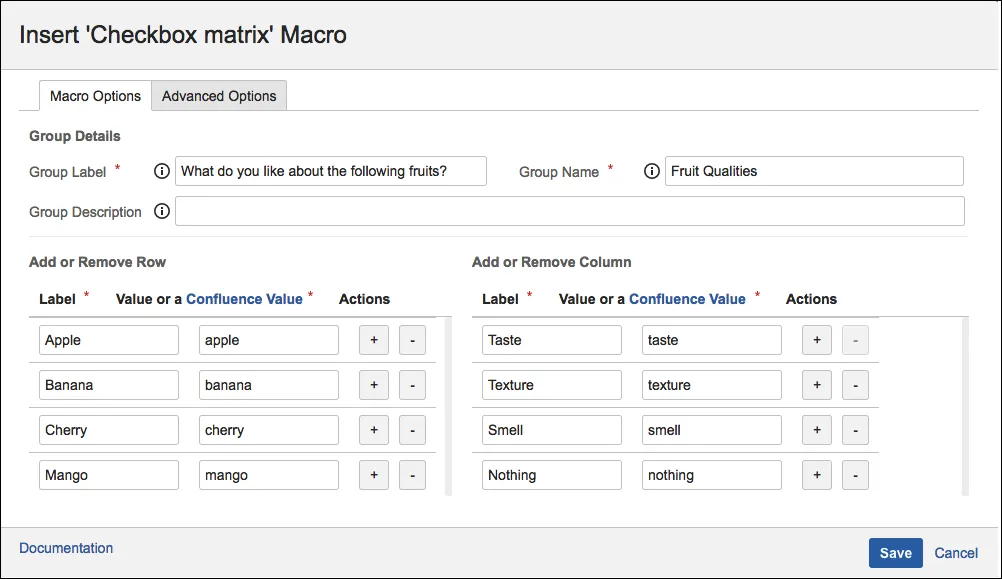Click the column list vertical scrollbar

pos(965,406)
